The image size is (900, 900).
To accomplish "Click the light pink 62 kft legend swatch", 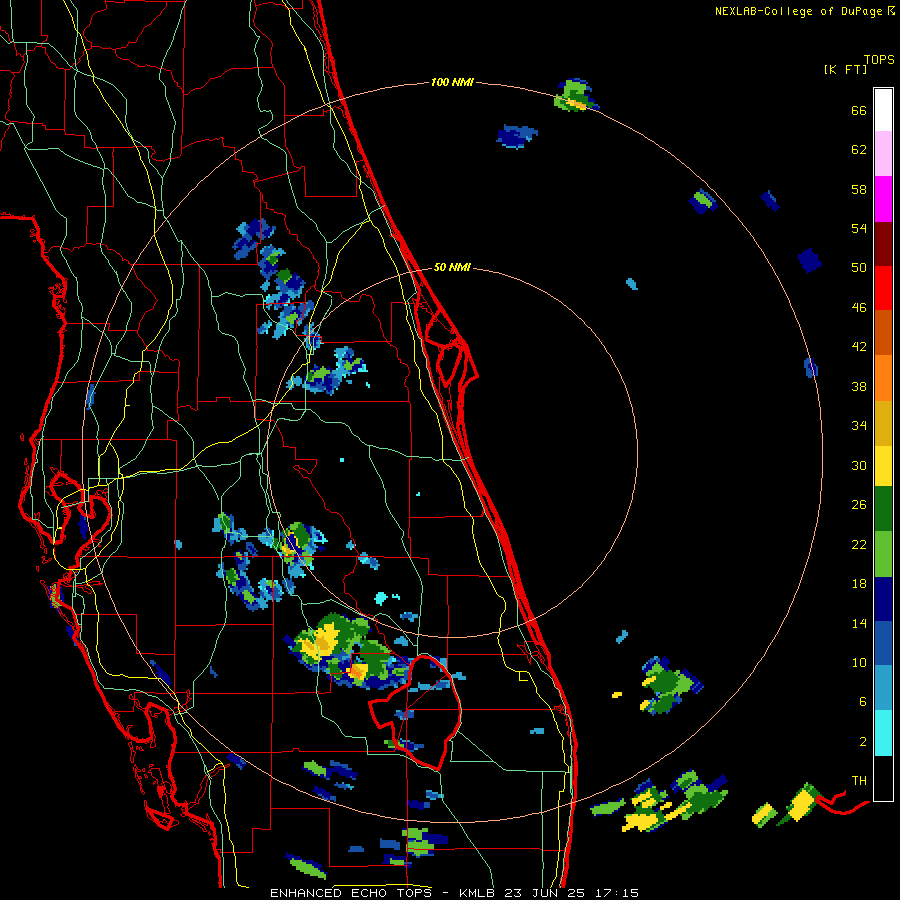I will 883,153.
